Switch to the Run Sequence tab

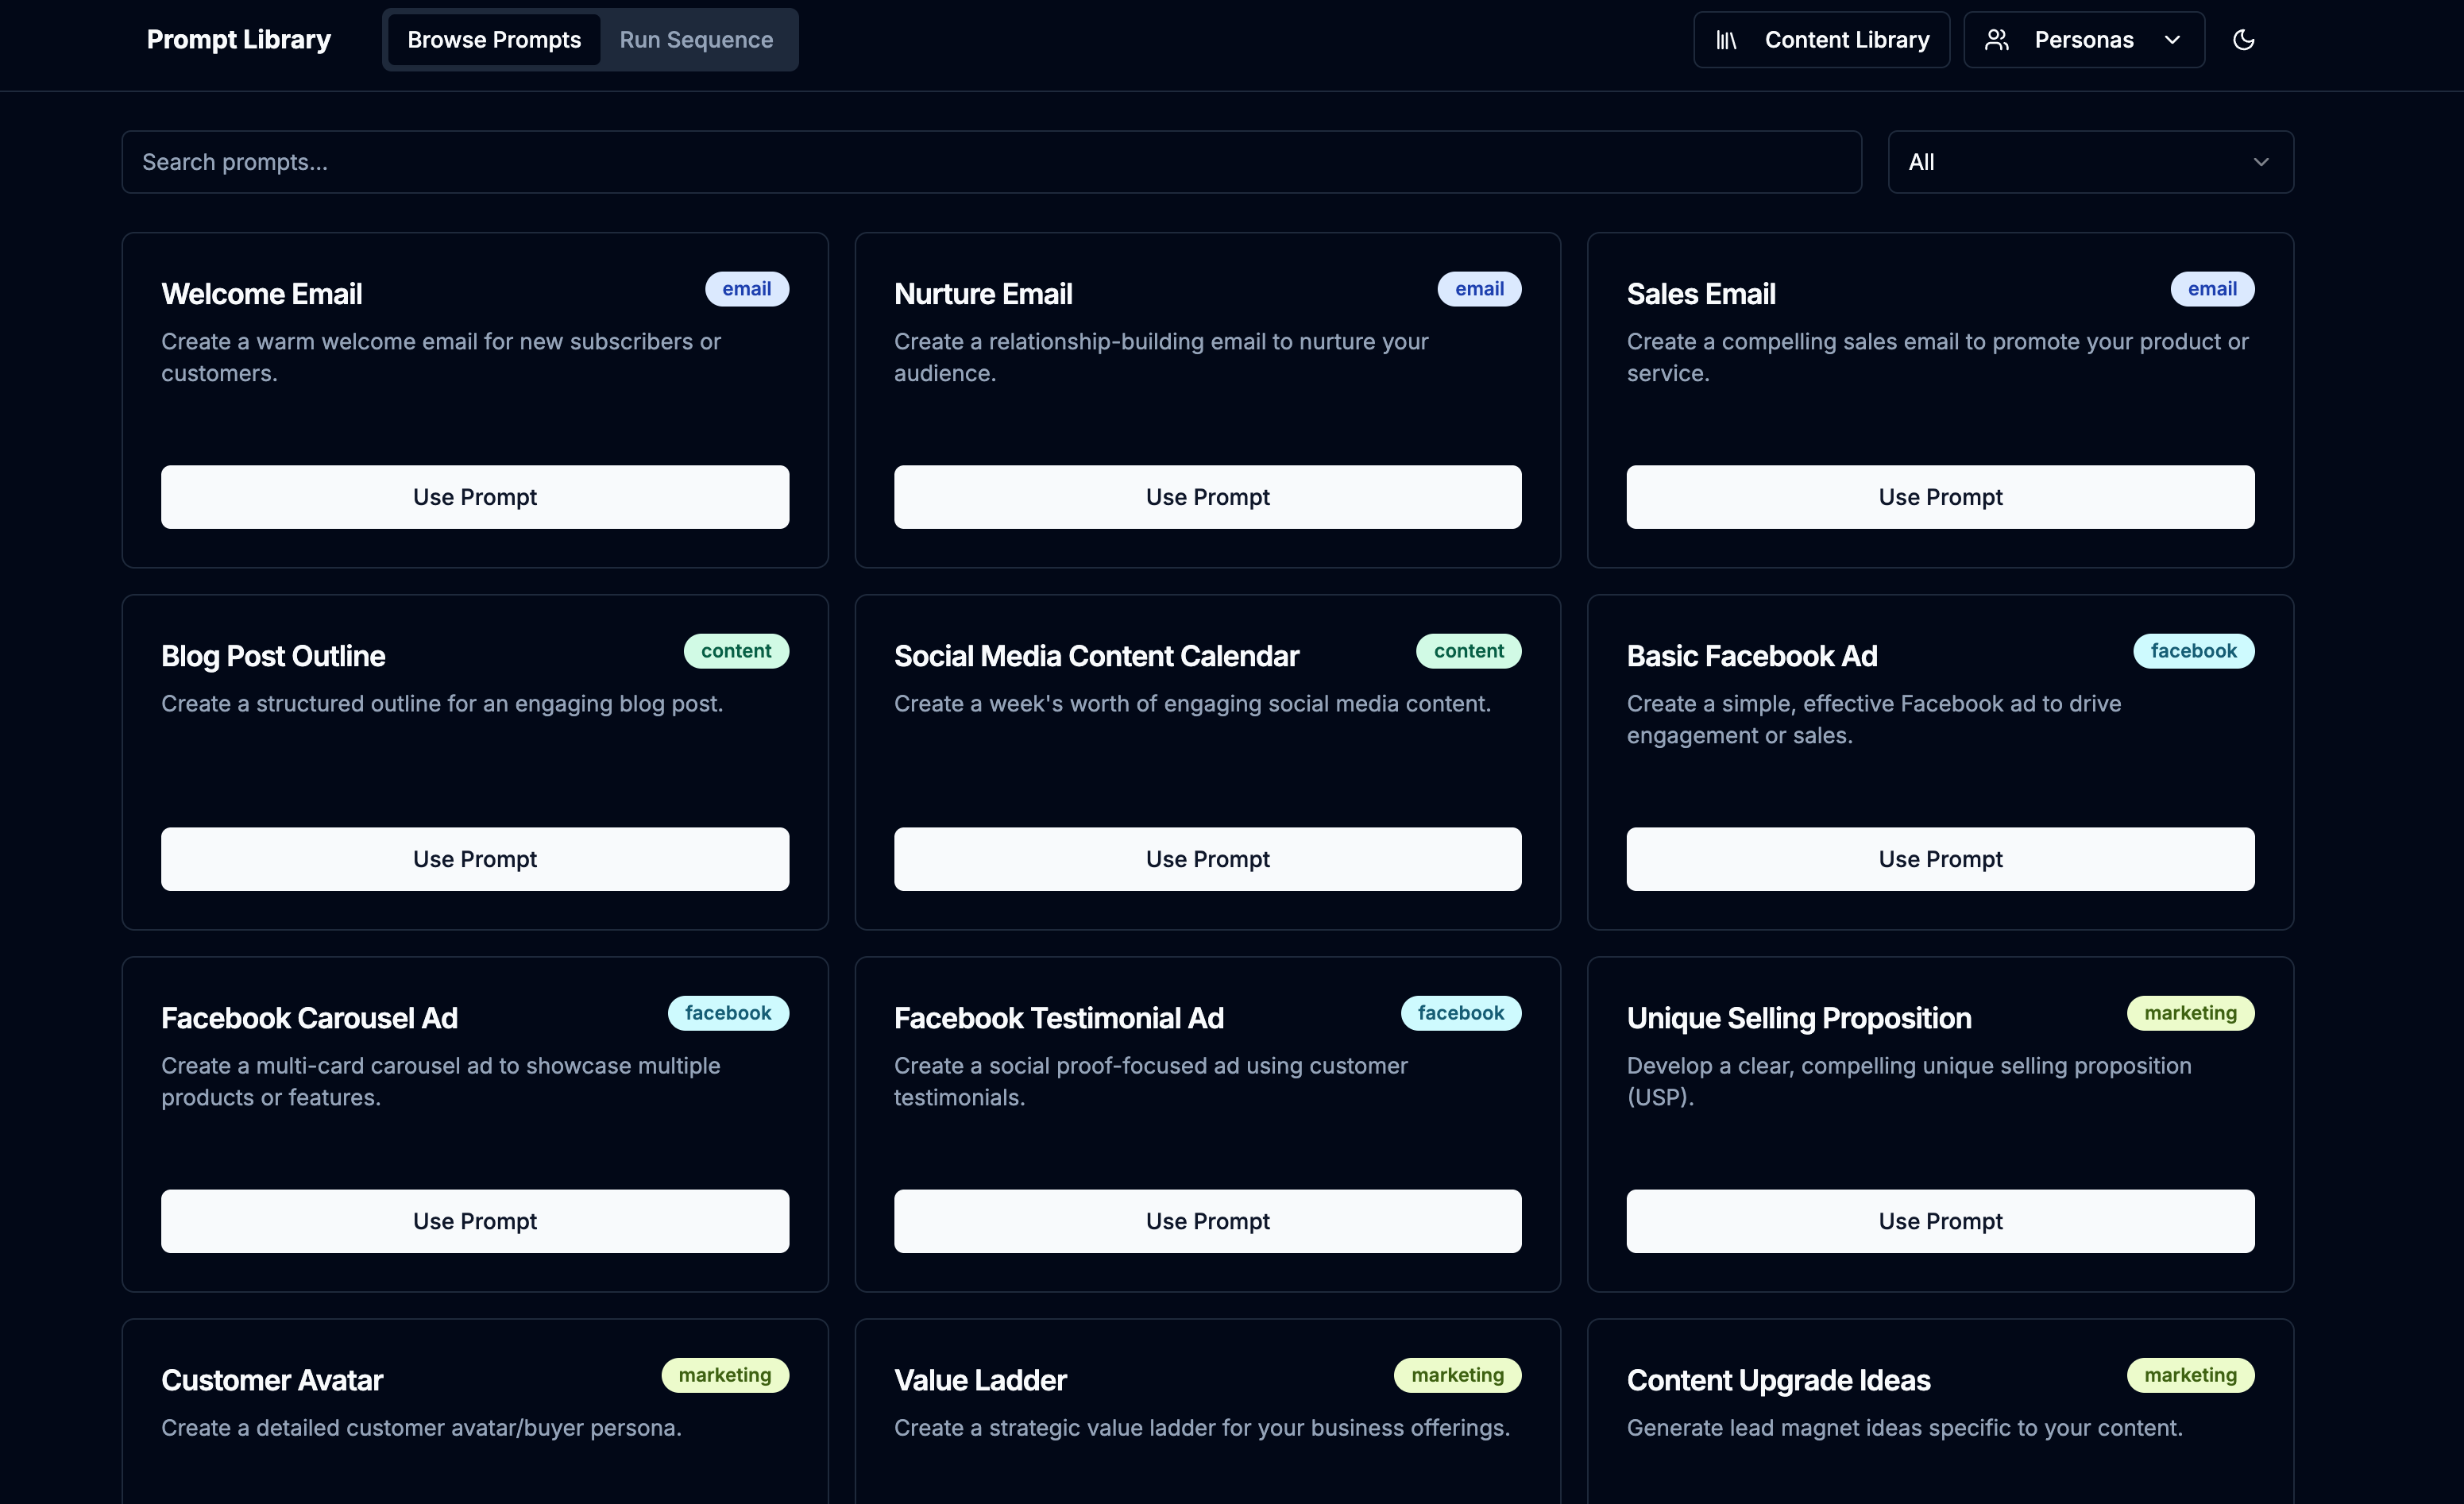pos(696,40)
